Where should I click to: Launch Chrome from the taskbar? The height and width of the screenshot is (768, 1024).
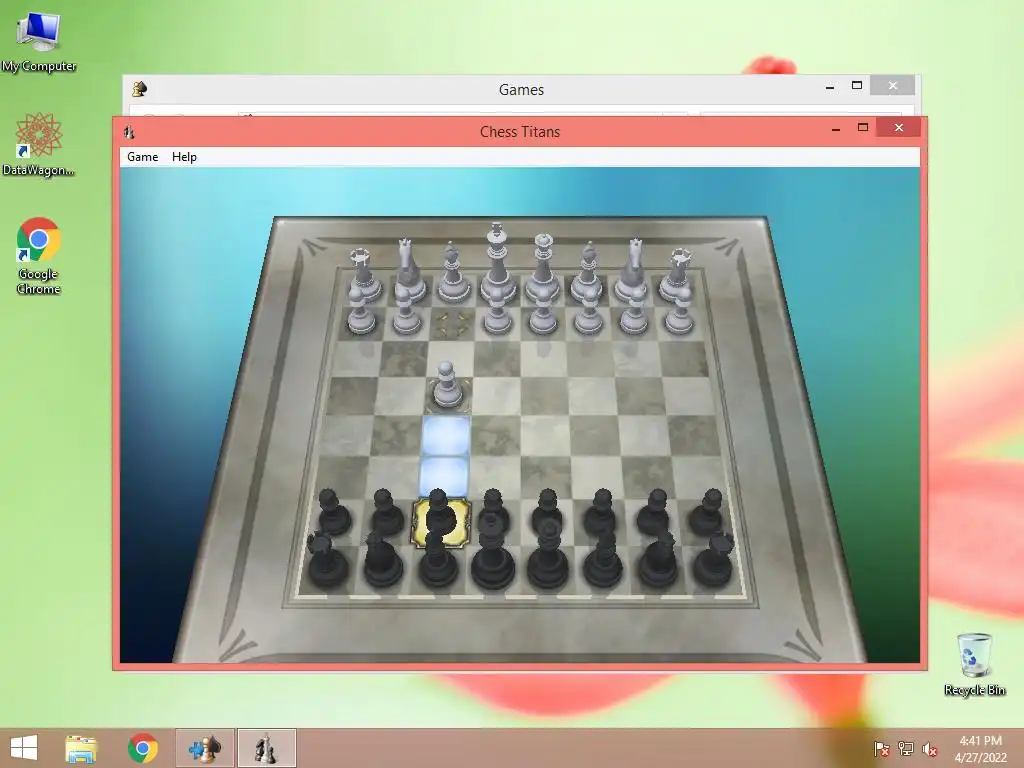pos(142,748)
